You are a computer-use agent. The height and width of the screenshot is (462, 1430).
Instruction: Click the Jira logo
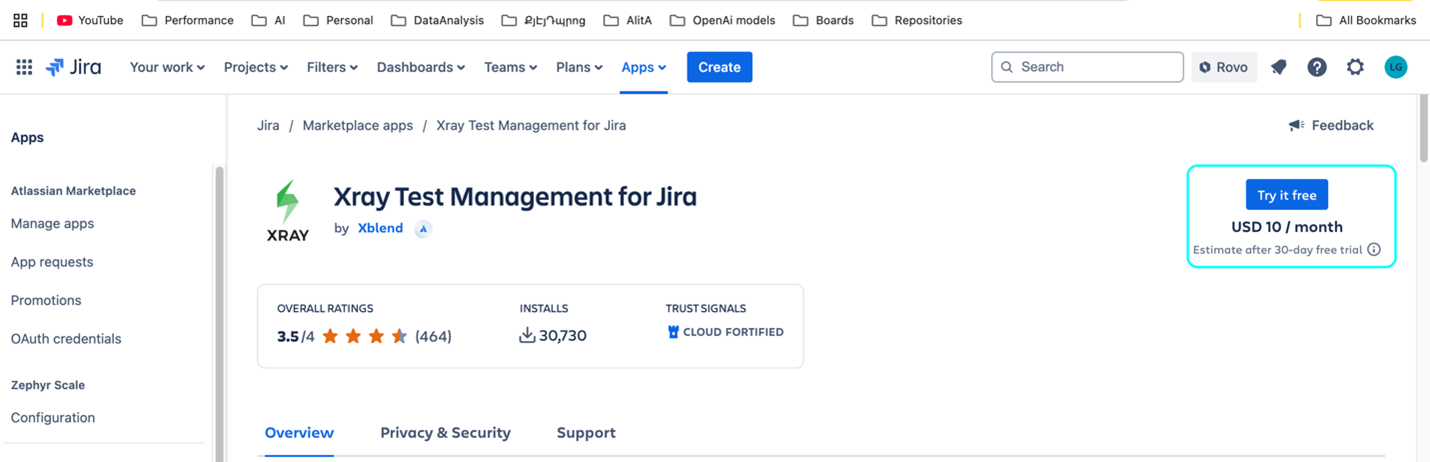tap(73, 67)
